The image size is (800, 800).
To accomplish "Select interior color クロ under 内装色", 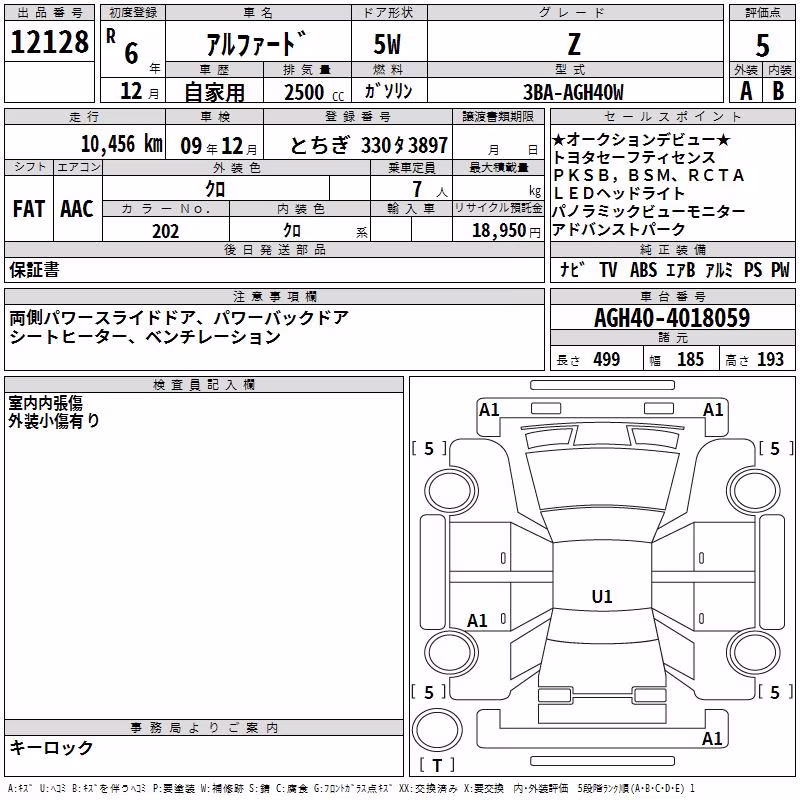I will coord(292,231).
